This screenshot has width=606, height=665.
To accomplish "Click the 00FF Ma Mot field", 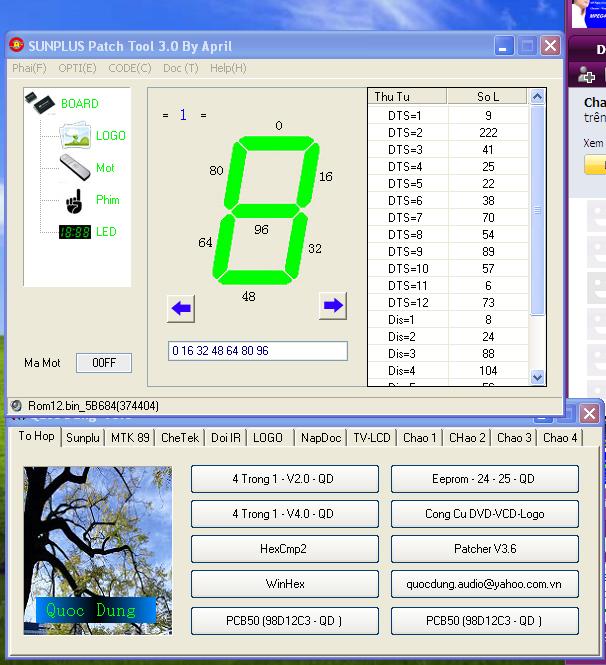I will 104,363.
